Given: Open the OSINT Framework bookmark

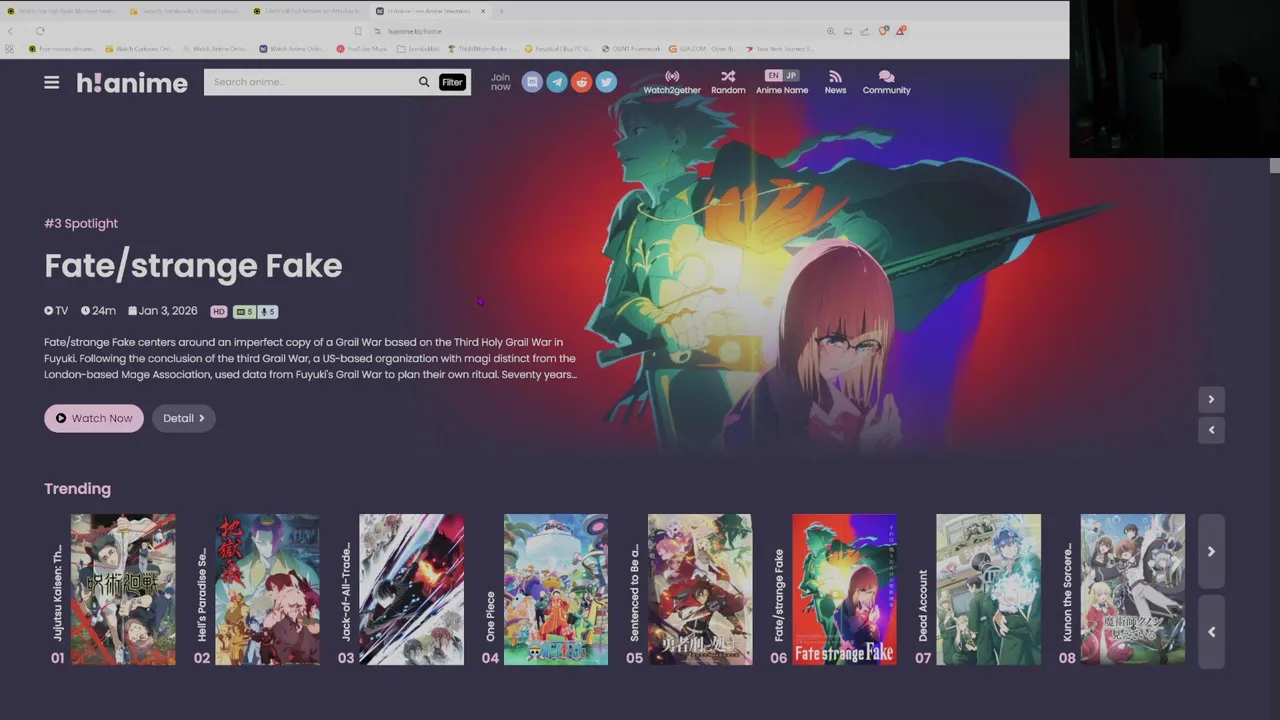Looking at the screenshot, I should tap(632, 48).
